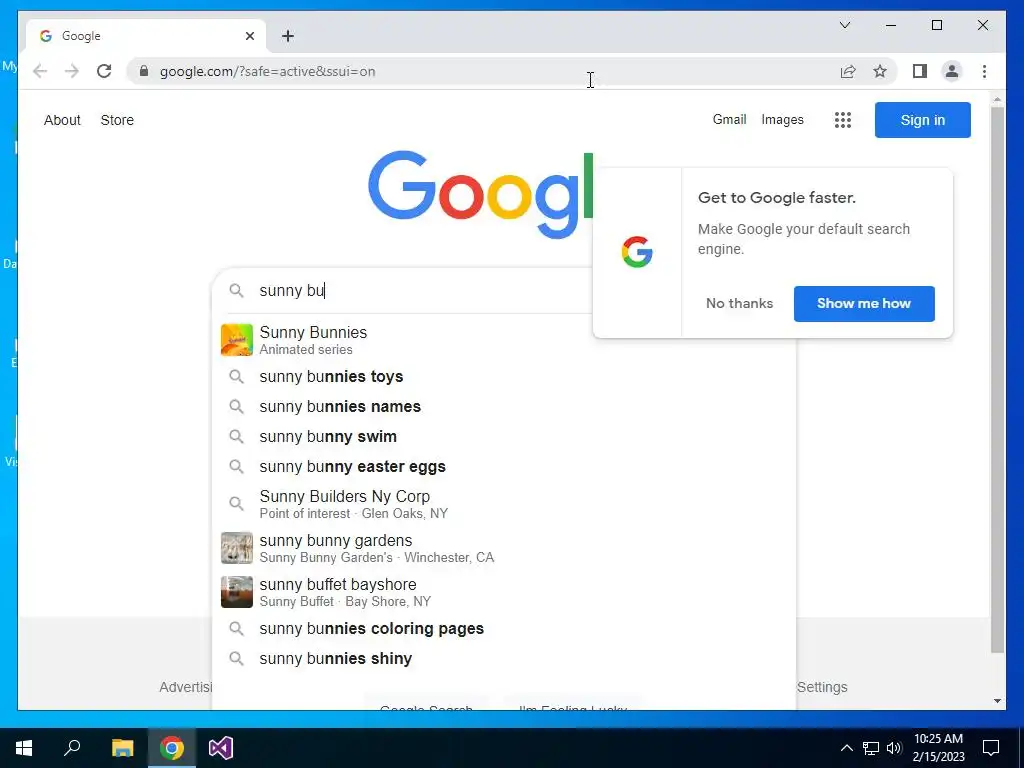Open the Chrome three-dot menu

click(x=984, y=71)
